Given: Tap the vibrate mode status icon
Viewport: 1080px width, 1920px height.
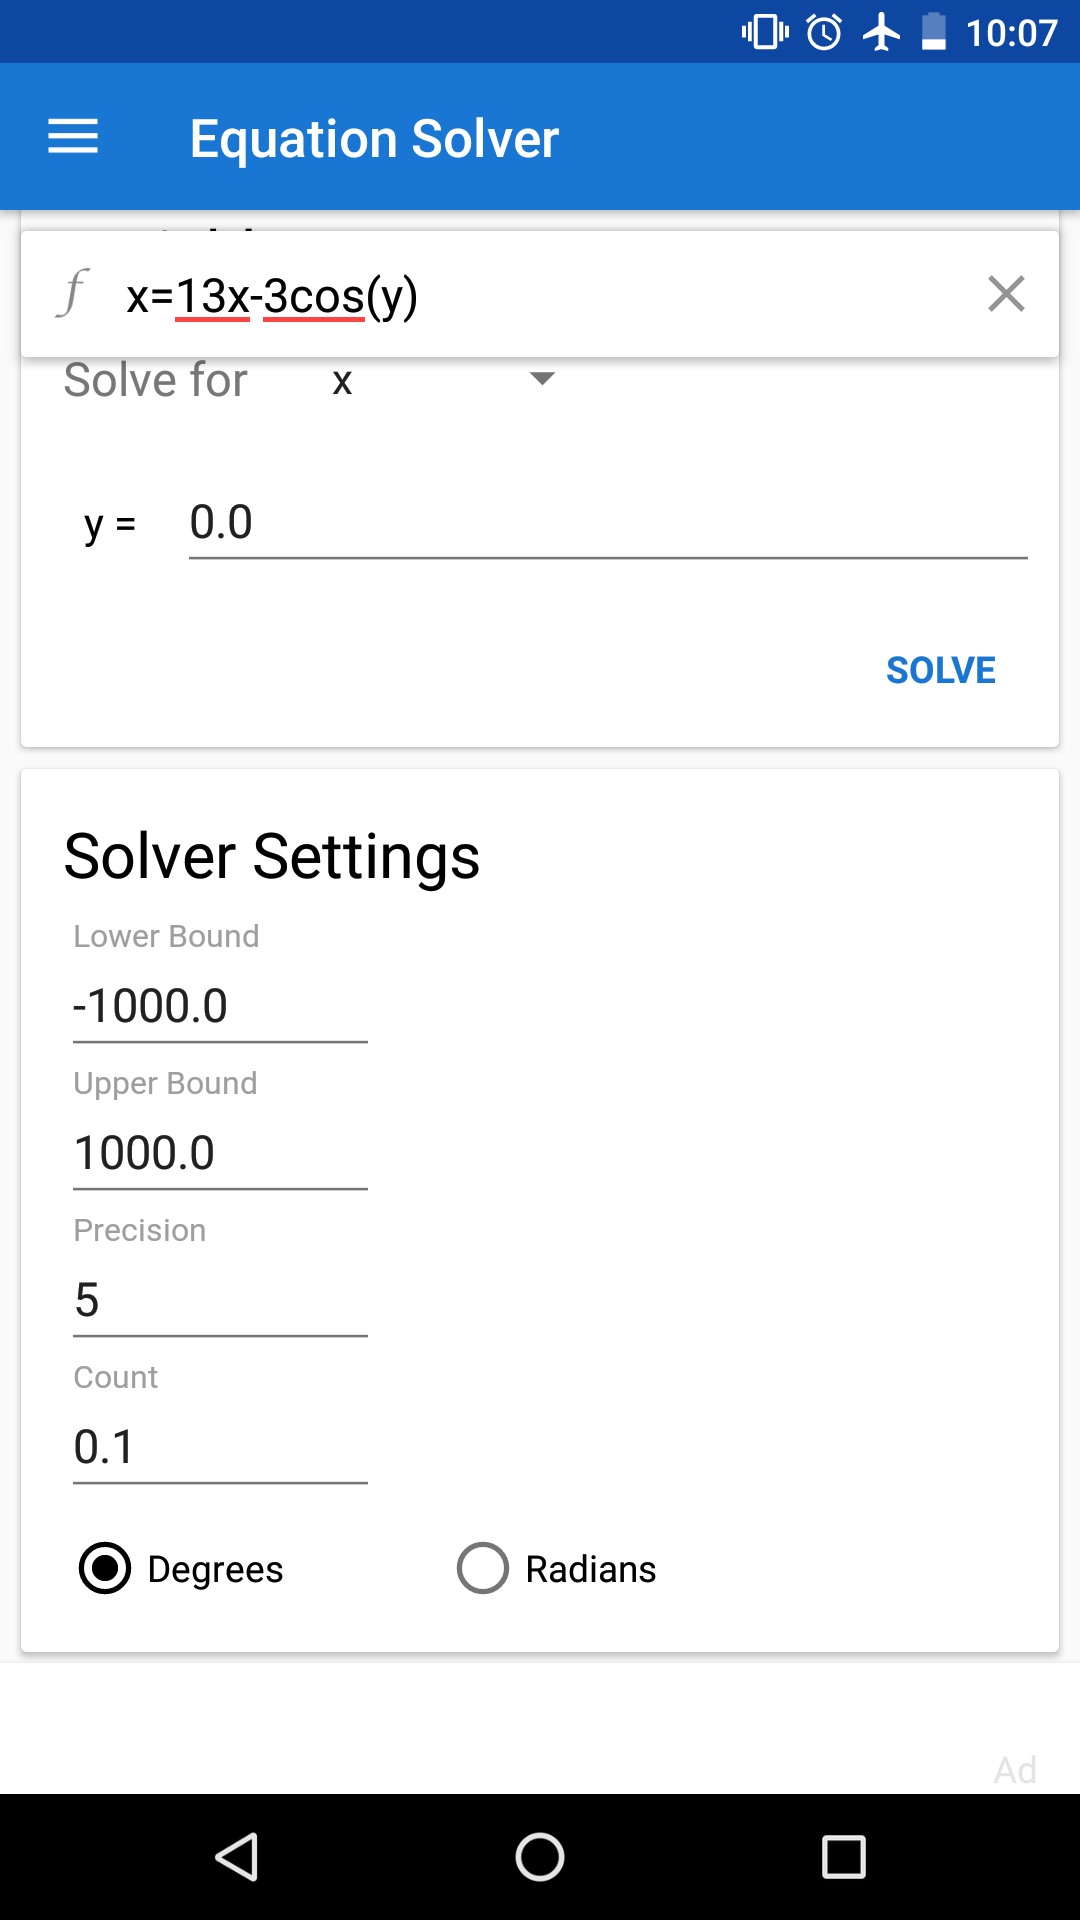Looking at the screenshot, I should (765, 32).
